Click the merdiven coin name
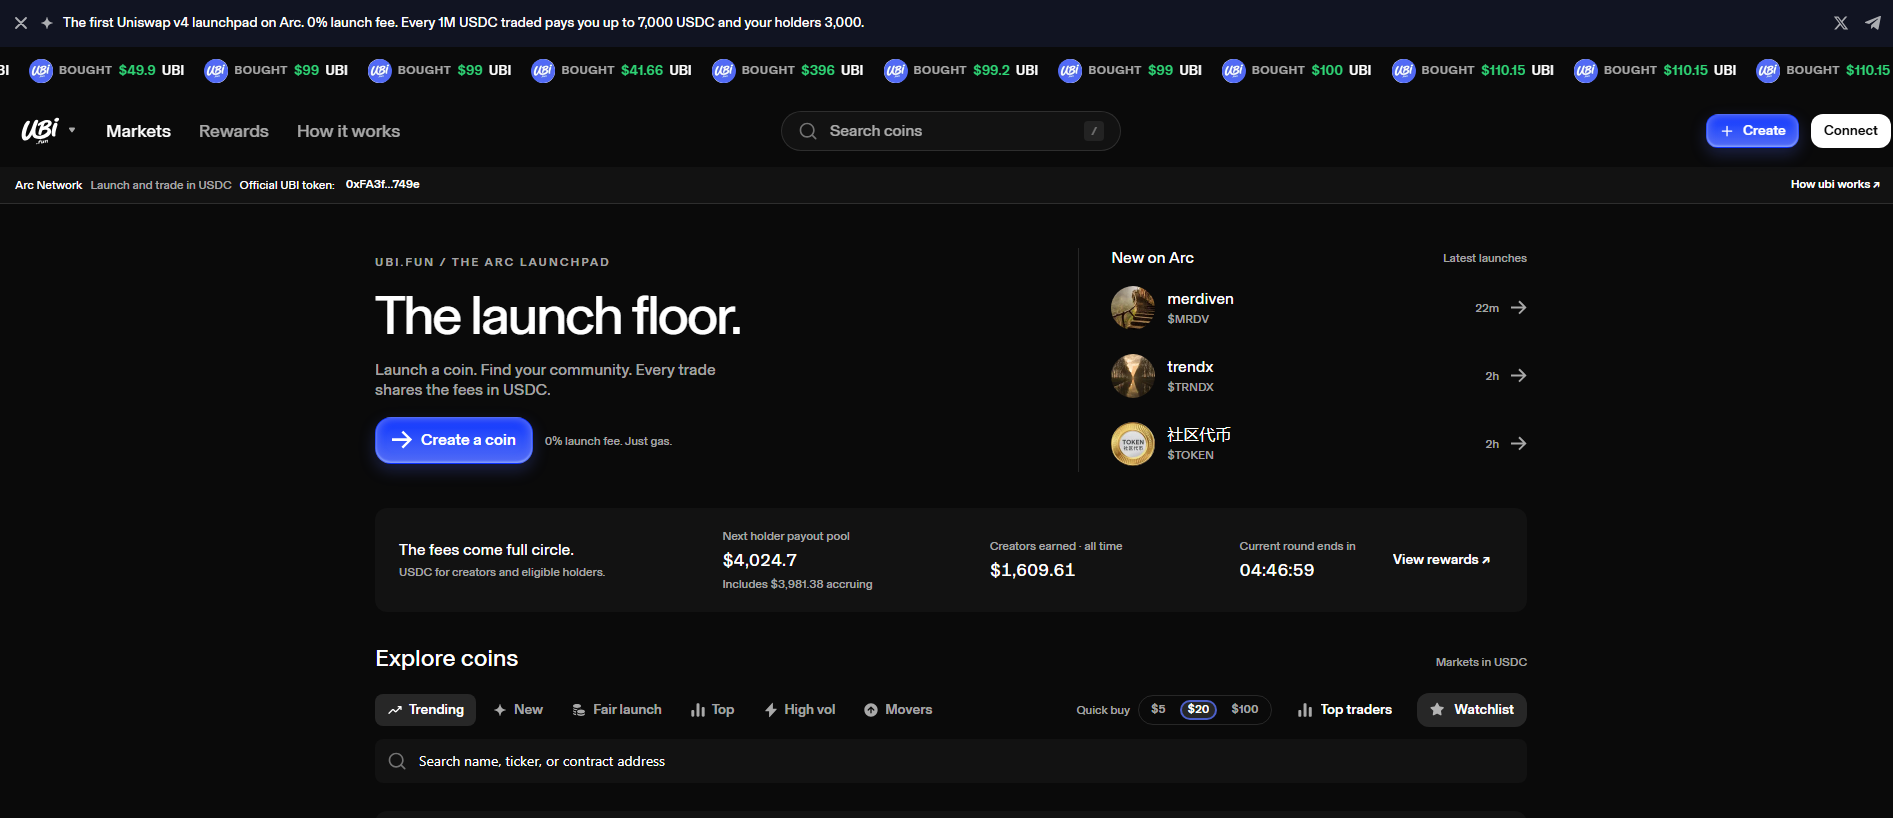 click(x=1200, y=299)
